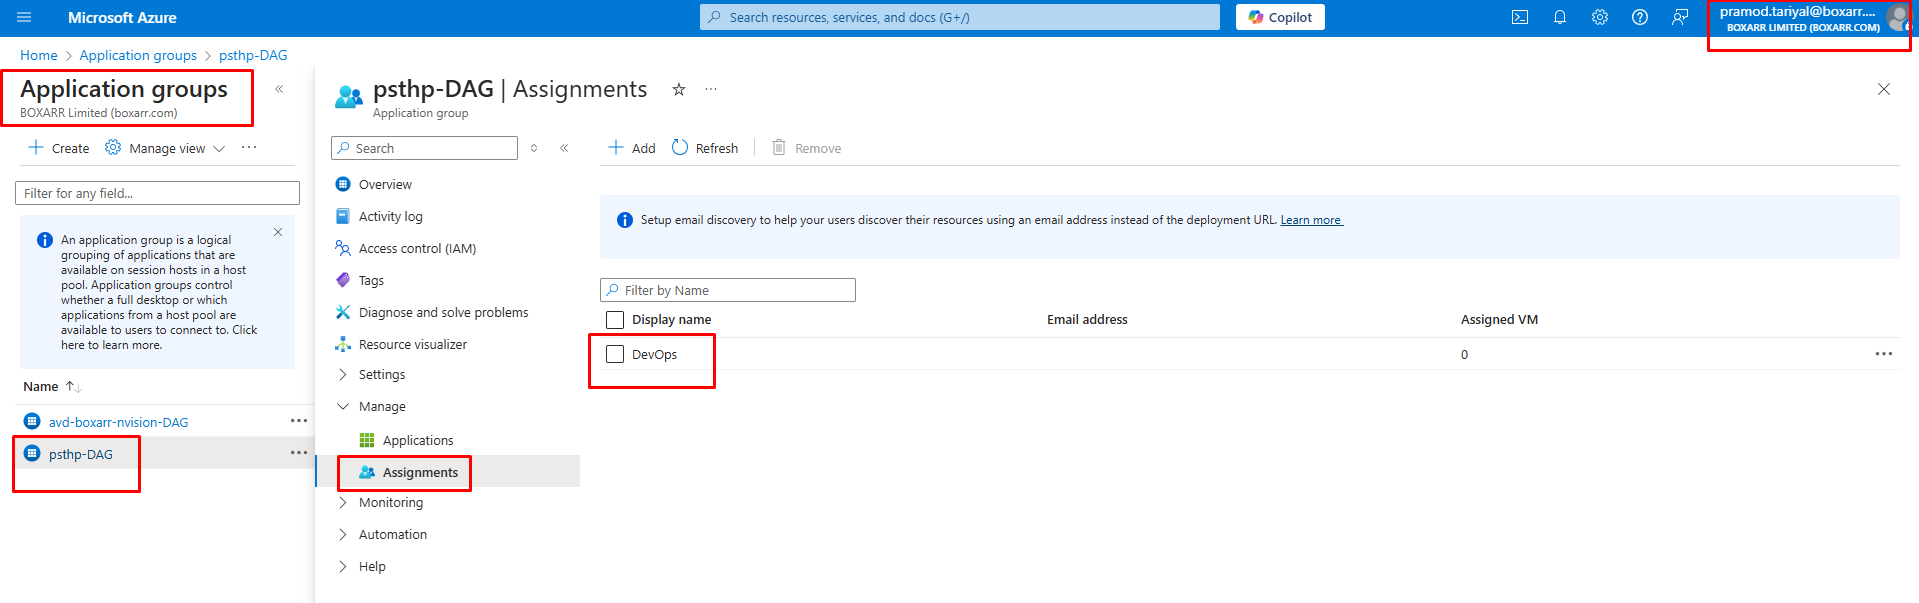Open Diagnose and solve problems
The image size is (1919, 603).
443,312
